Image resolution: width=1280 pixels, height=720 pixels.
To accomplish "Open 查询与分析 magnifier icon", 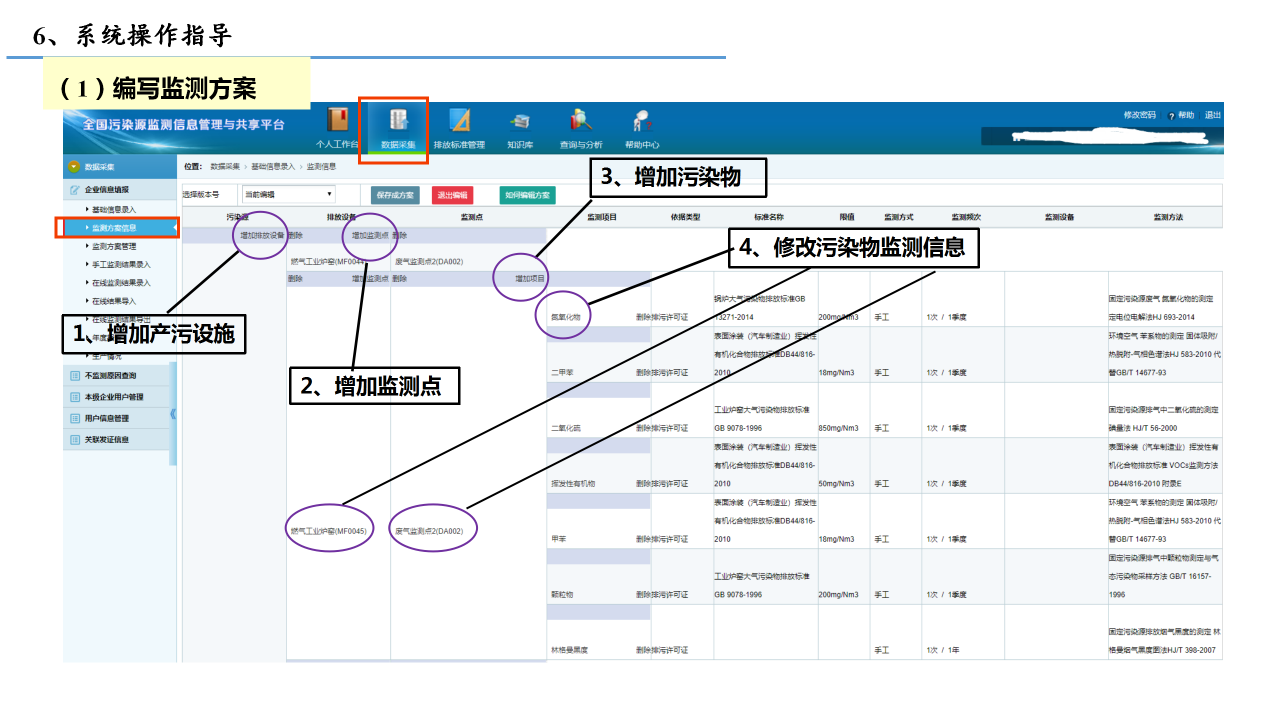I will (x=581, y=121).
